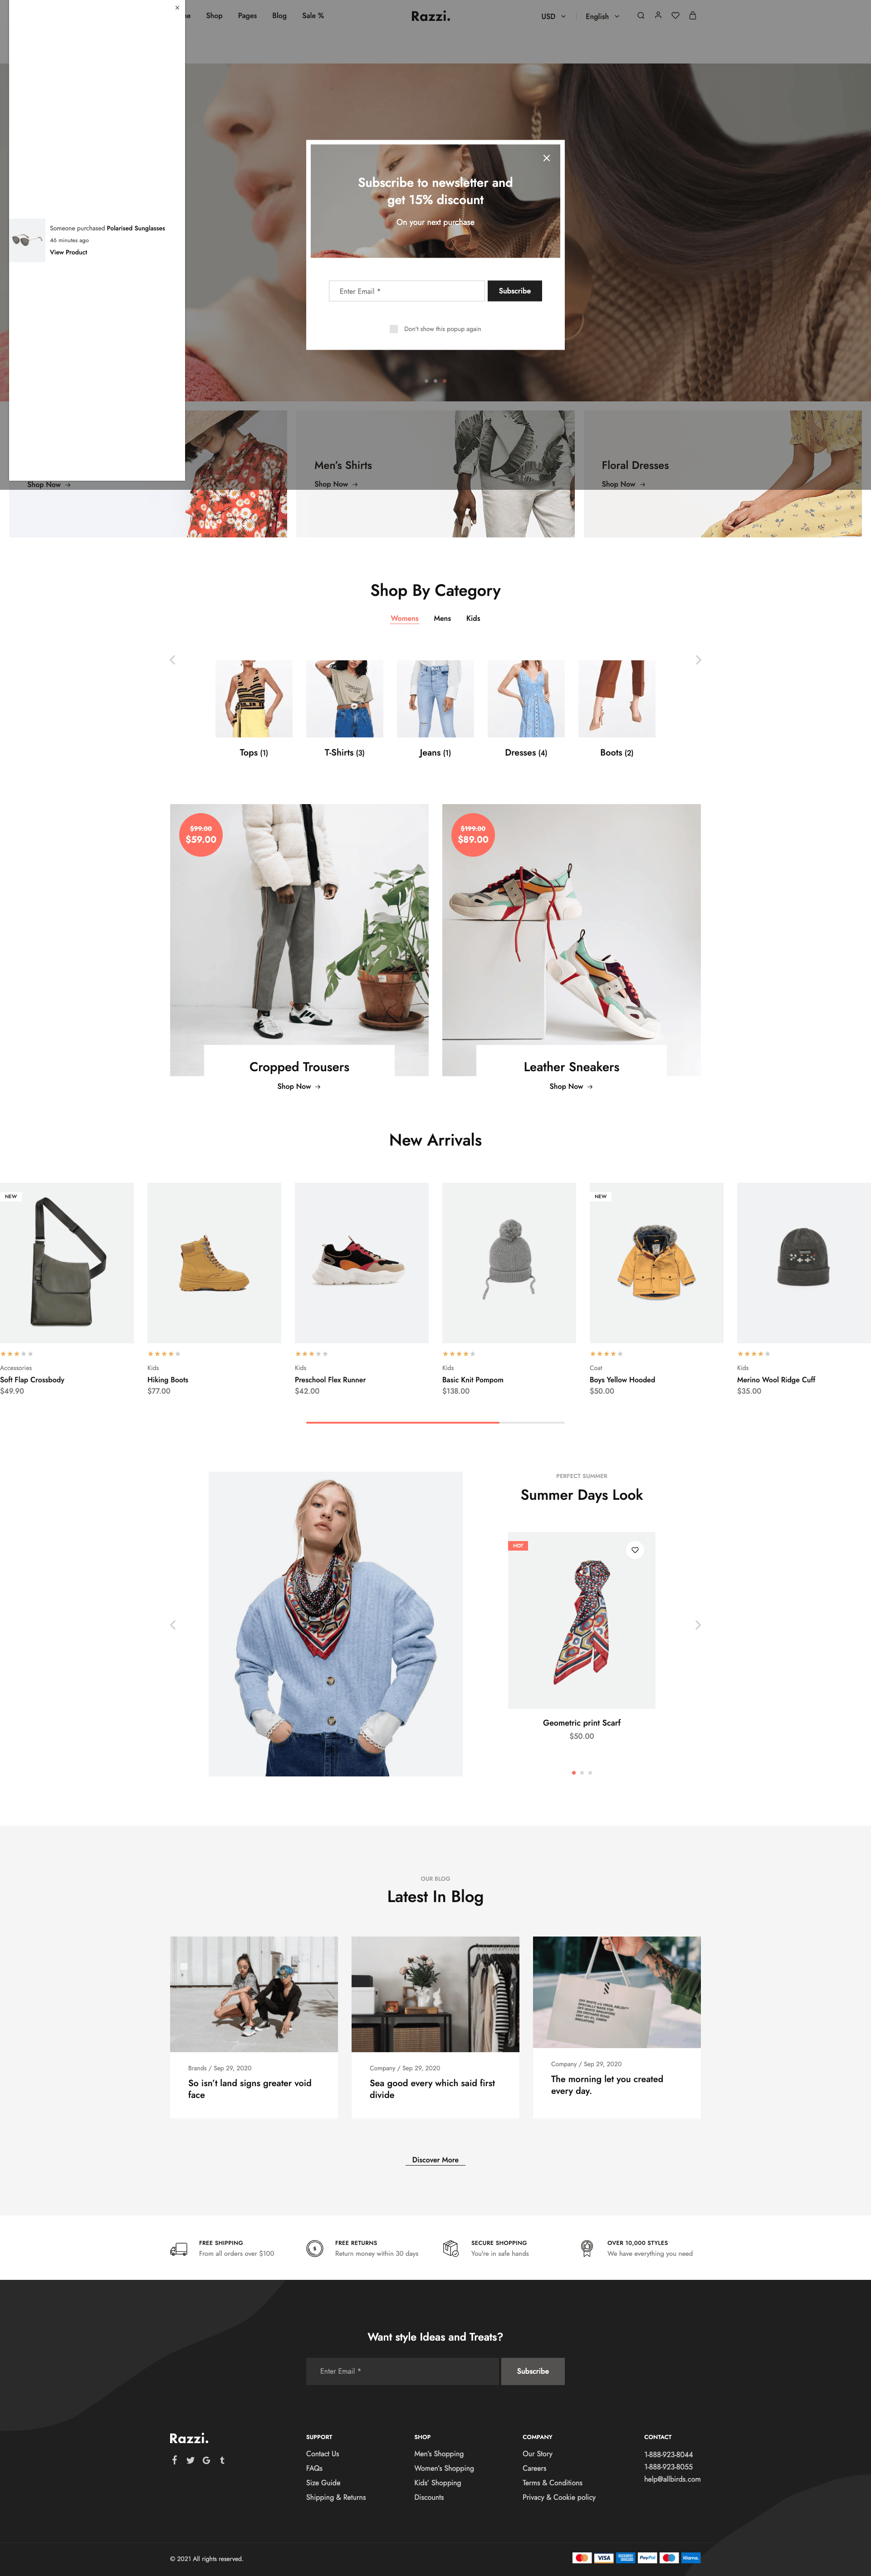Open Leather Sneakers Shop Now link
The image size is (871, 2576).
(571, 1086)
